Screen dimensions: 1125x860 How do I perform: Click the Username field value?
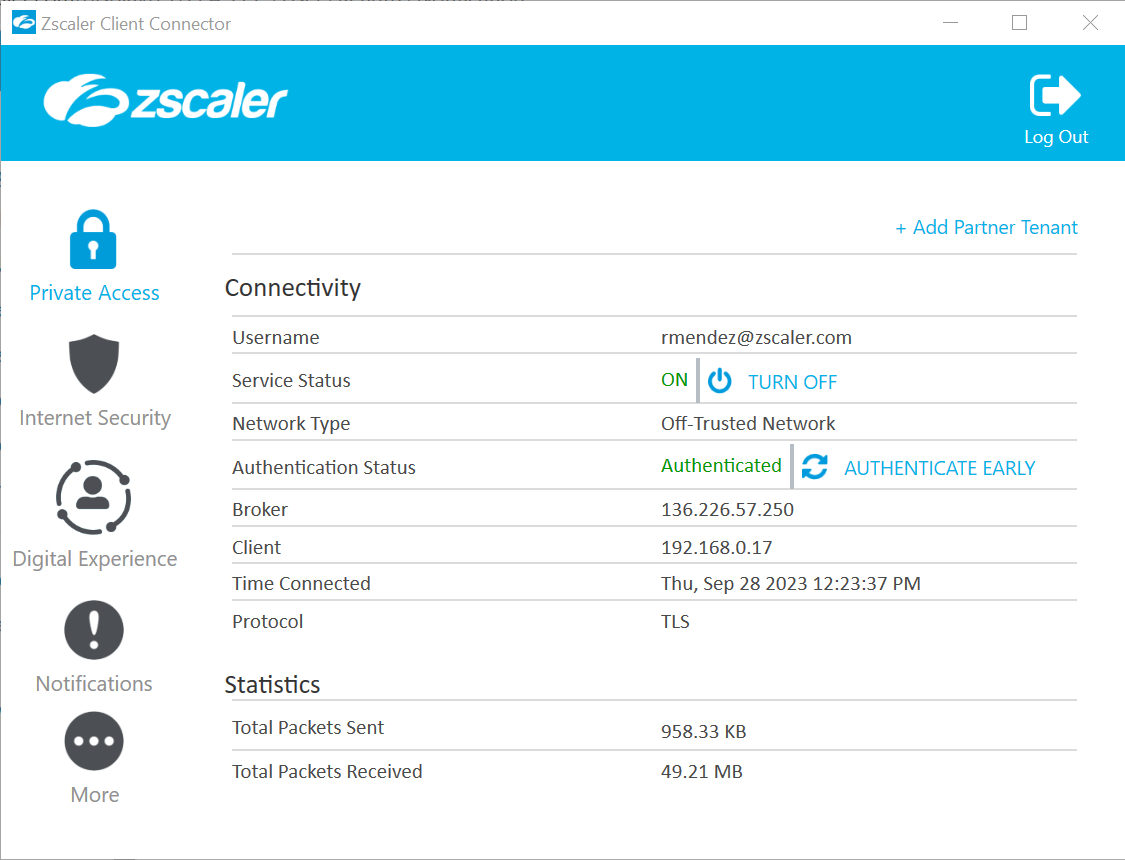pyautogui.click(x=756, y=337)
